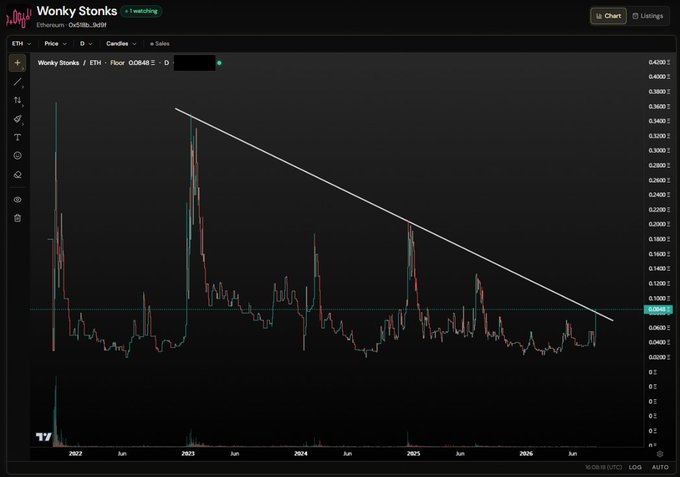
Task: Select the trend line drawing tool
Action: [x=17, y=82]
